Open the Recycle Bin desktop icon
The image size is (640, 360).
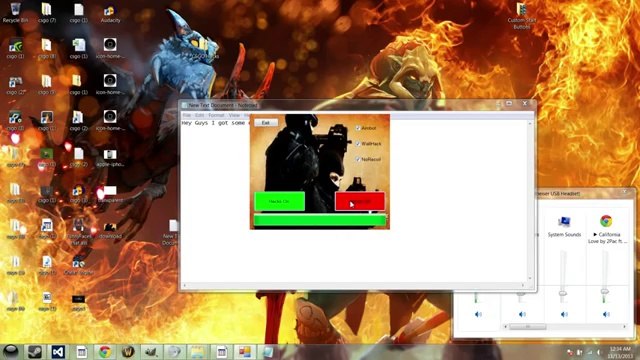click(15, 12)
